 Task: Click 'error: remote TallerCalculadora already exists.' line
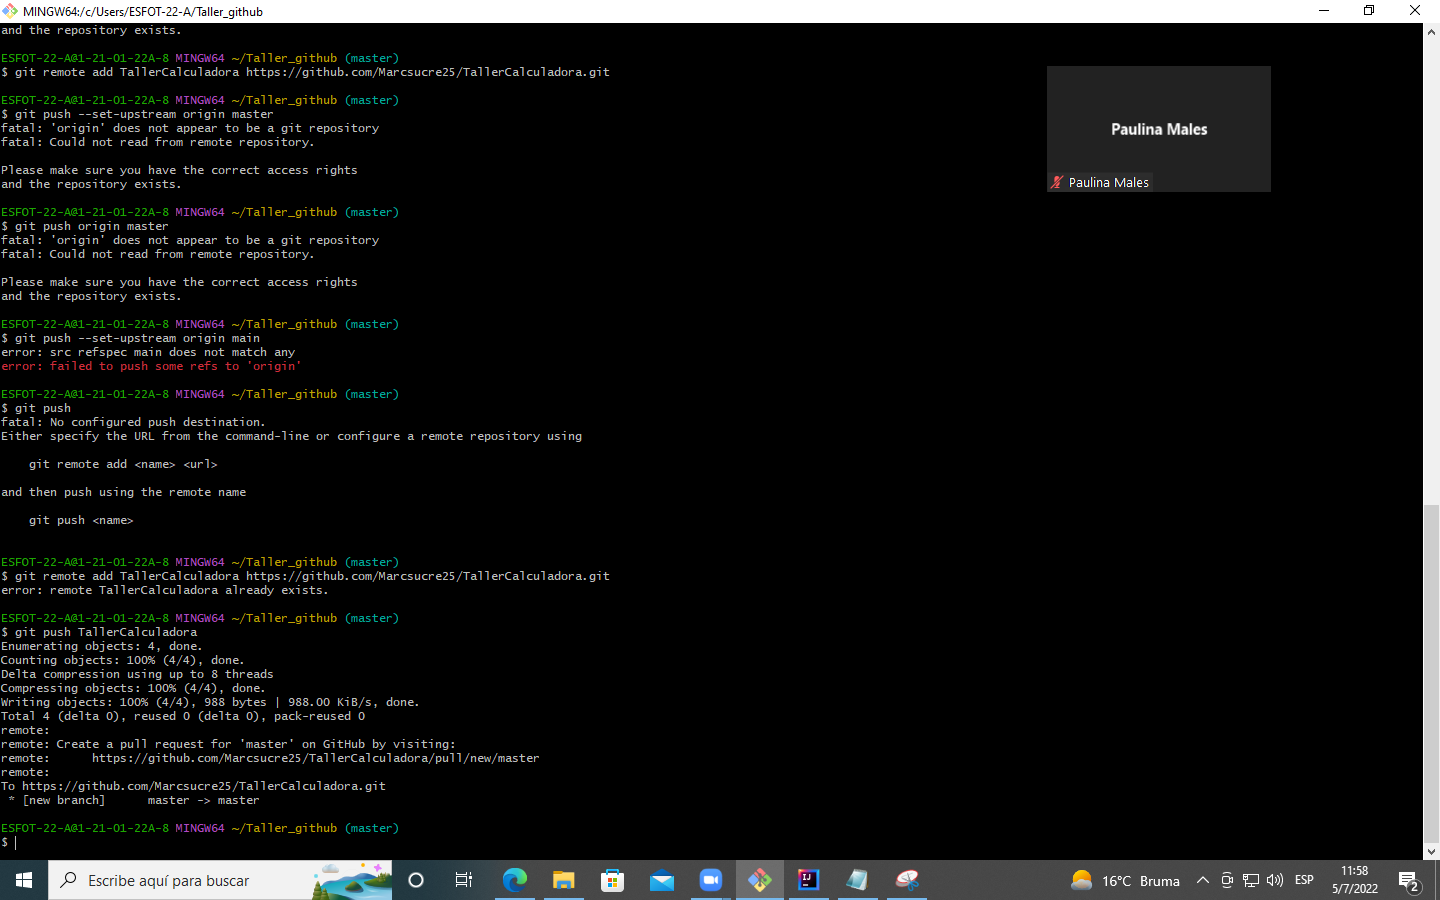pos(165,590)
